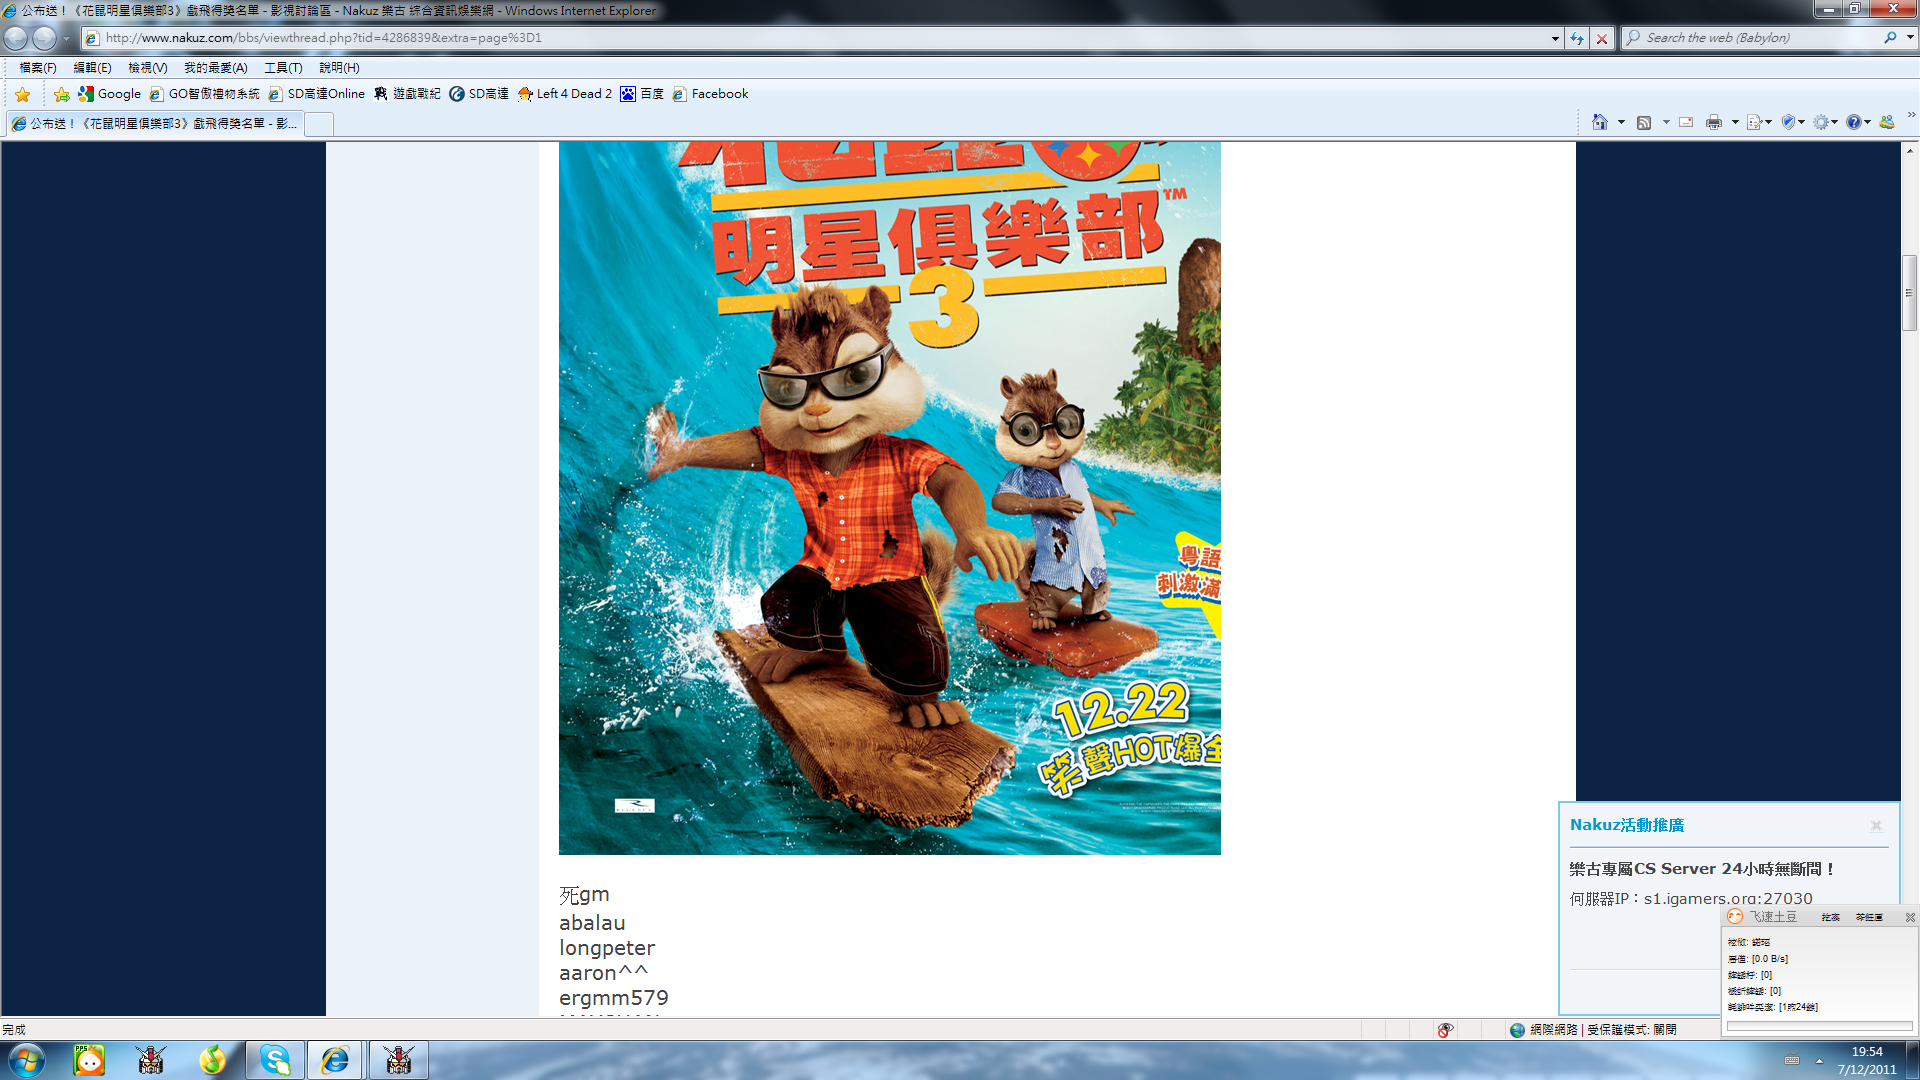The height and width of the screenshot is (1080, 1920).
Task: Open the GO智傲禮物系統 favorites link
Action: pyautogui.click(x=205, y=94)
